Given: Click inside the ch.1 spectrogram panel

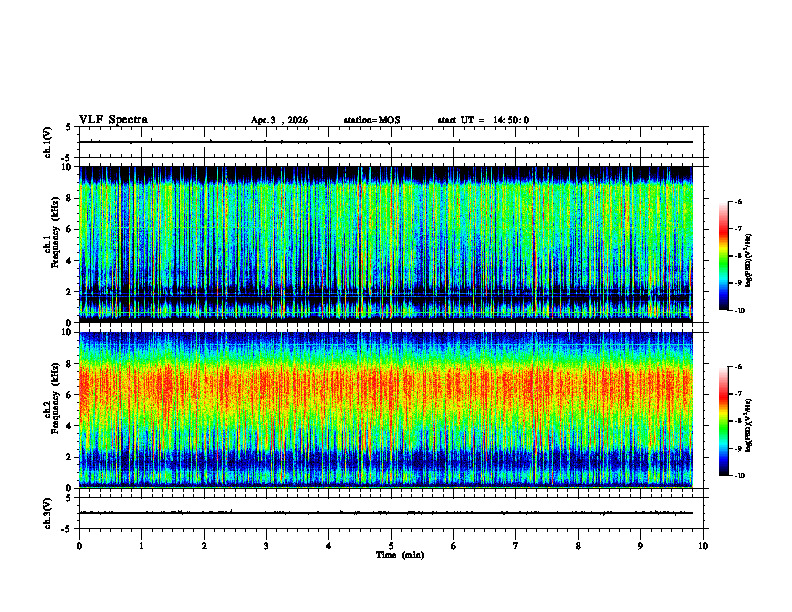Looking at the screenshot, I should [386, 244].
